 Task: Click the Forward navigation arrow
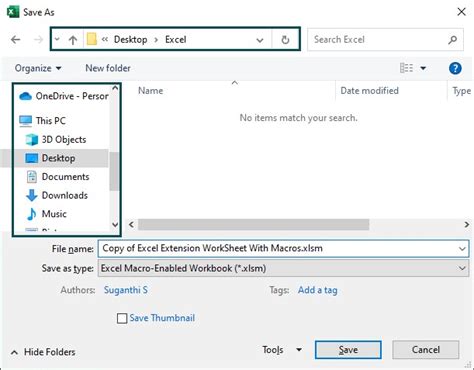point(39,40)
